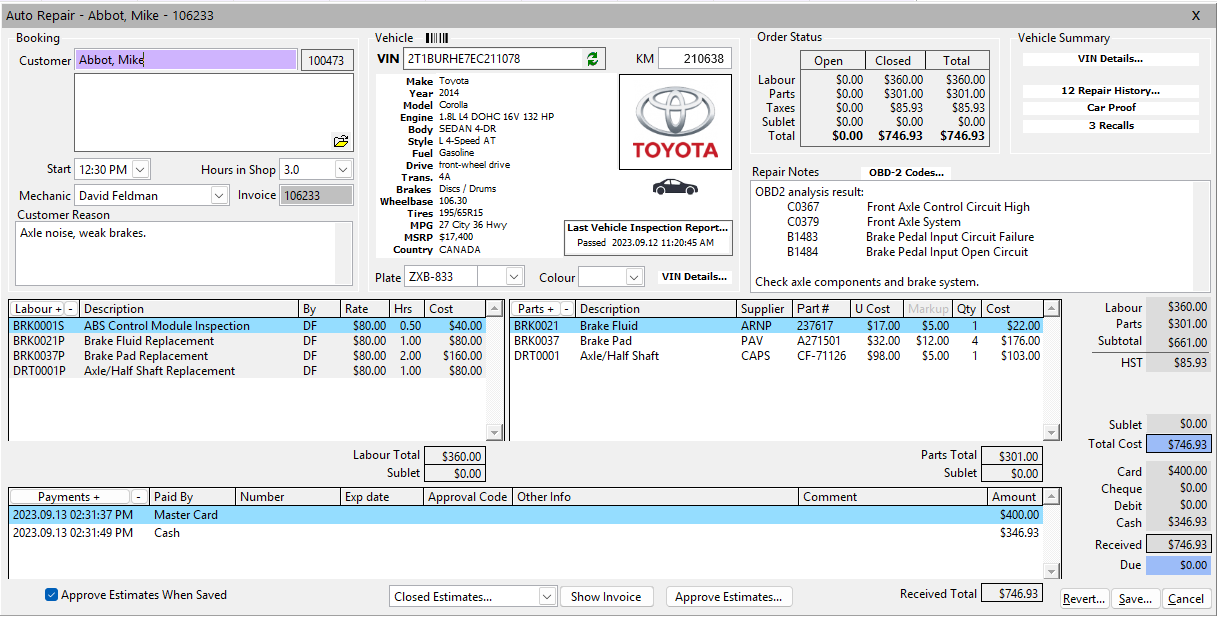1218x617 pixels.
Task: Click the Show Invoice button
Action: tap(606, 597)
